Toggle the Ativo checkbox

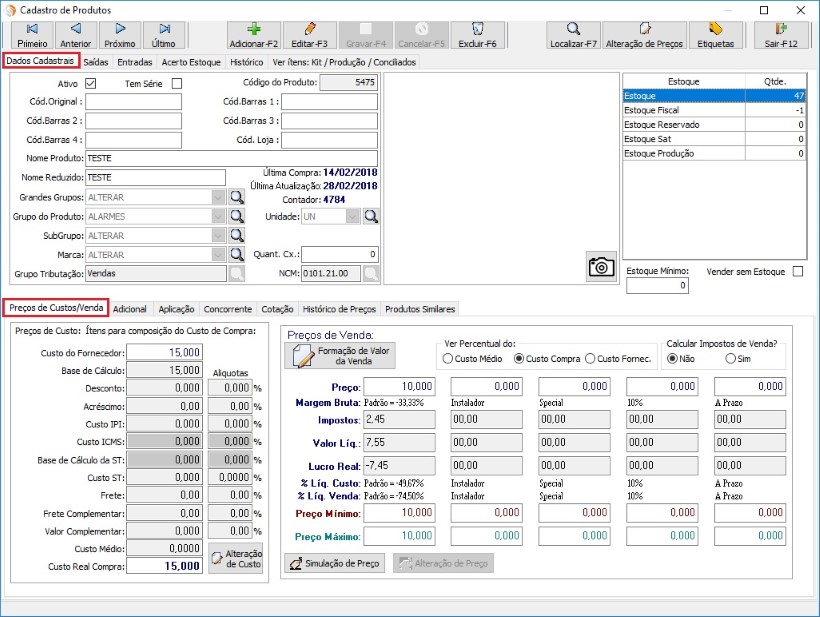click(x=91, y=84)
